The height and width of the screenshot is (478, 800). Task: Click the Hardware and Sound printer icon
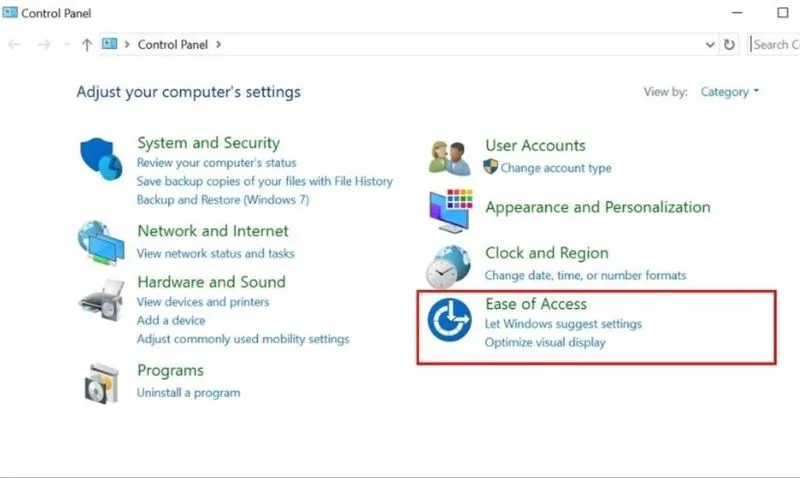(101, 298)
